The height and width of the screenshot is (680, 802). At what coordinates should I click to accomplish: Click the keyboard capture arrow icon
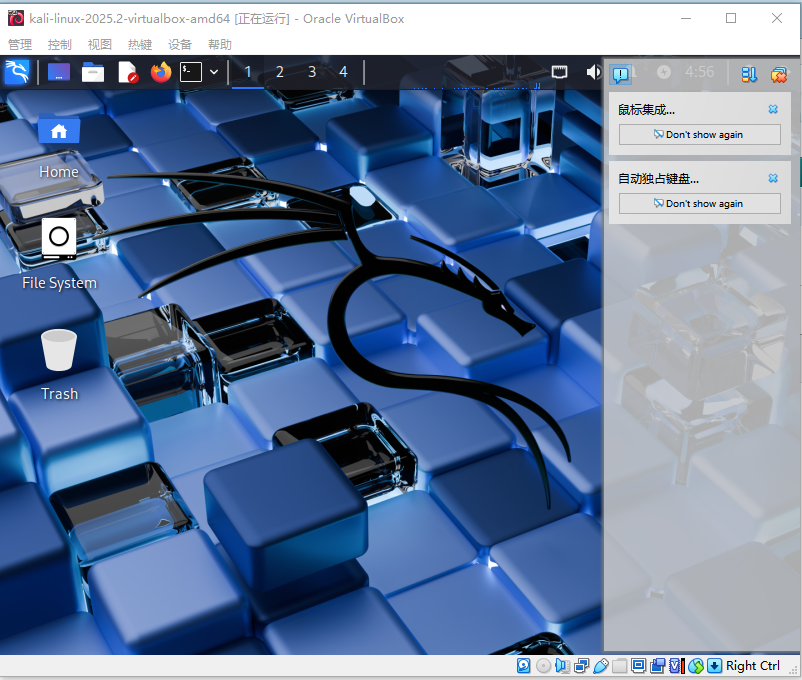pyautogui.click(x=715, y=666)
